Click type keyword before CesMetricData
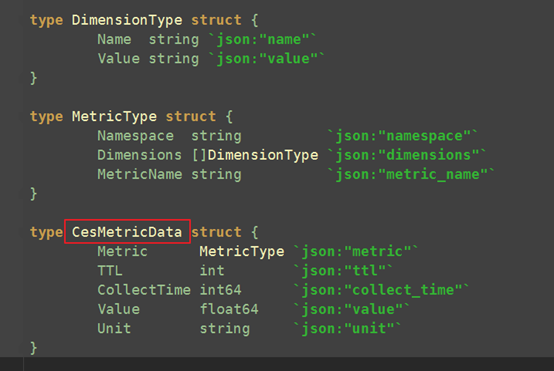This screenshot has height=371, width=554. [46, 232]
